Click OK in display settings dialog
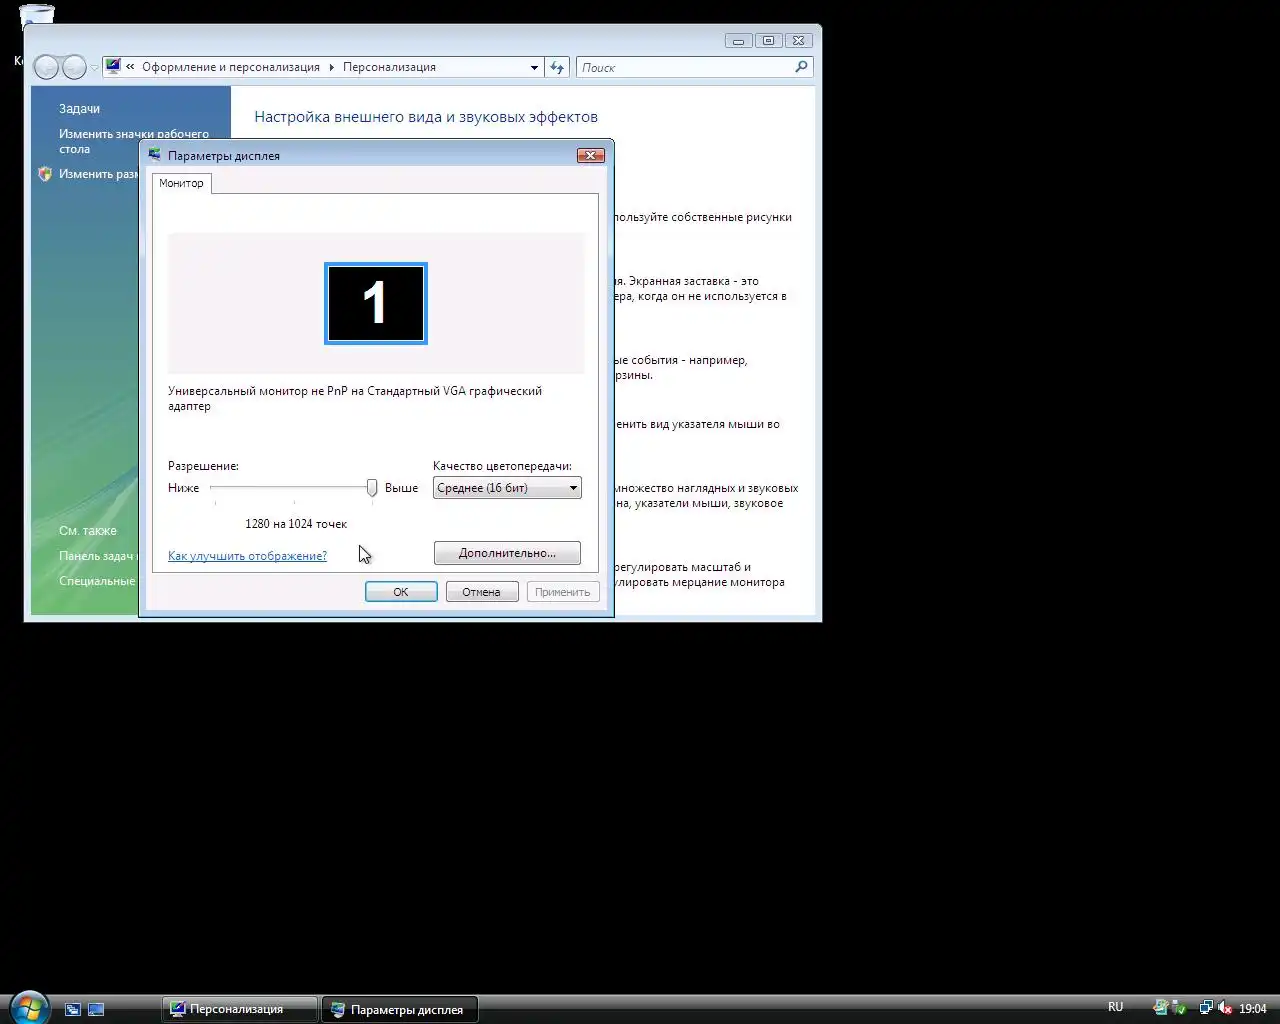 401,592
